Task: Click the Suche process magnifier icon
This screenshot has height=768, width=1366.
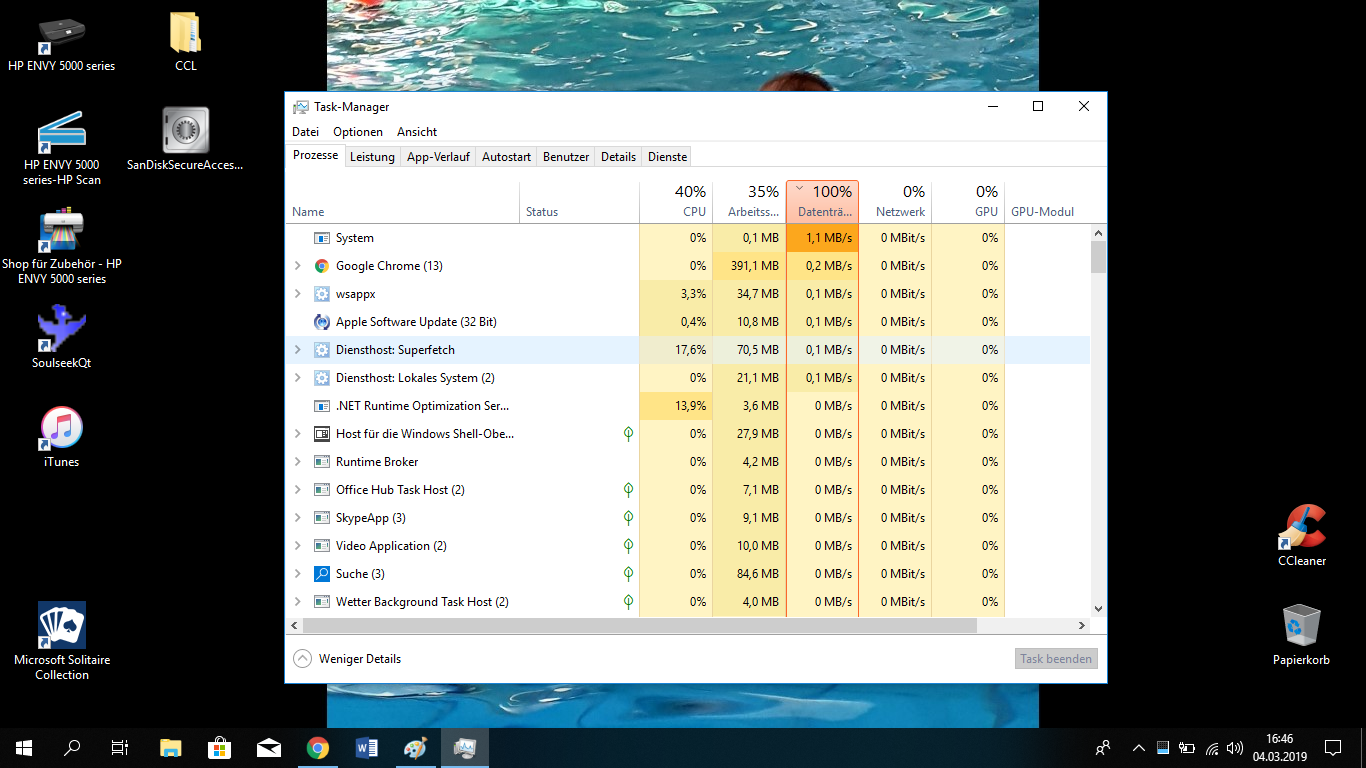Action: click(x=322, y=574)
